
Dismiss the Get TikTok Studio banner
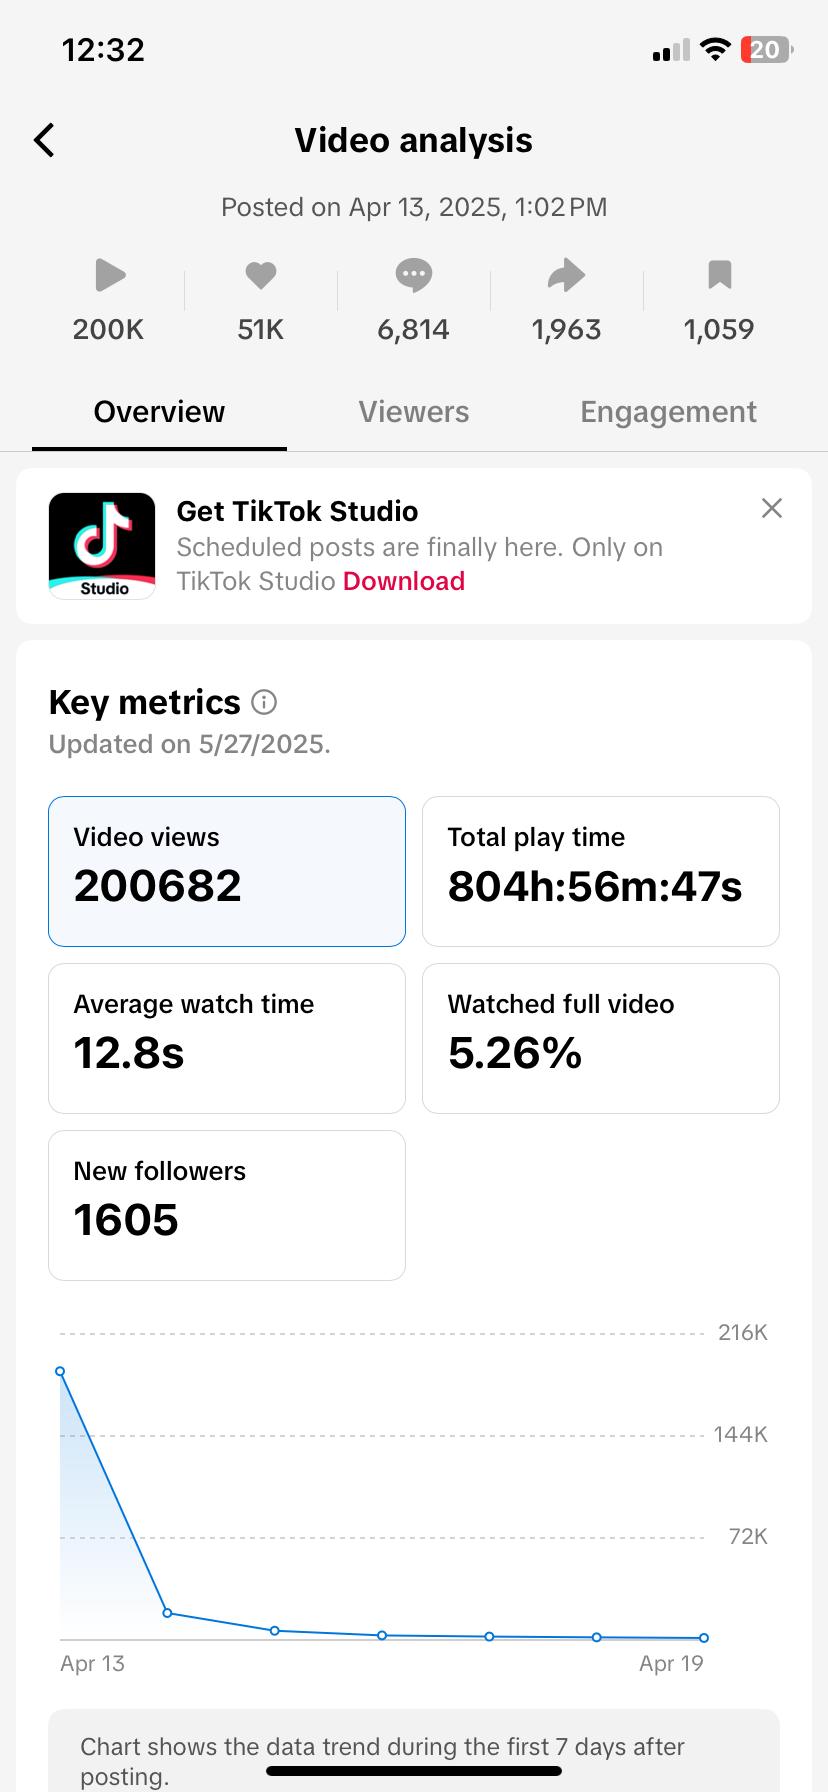point(772,508)
